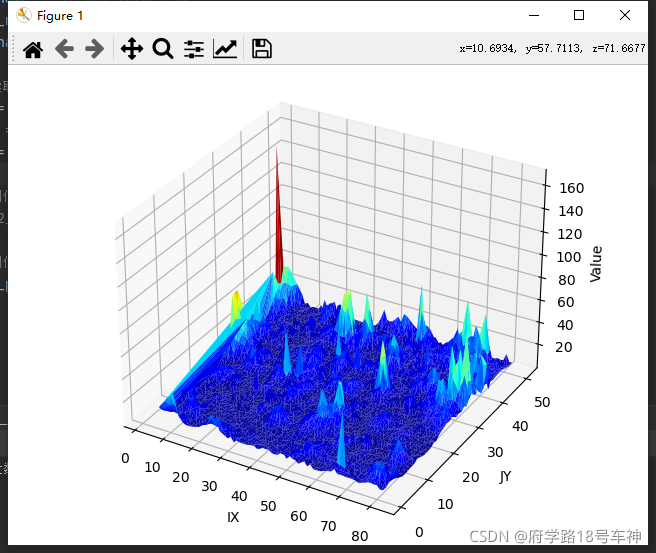Click the 80 tick on IX axis
Image resolution: width=656 pixels, height=553 pixels.
360,536
